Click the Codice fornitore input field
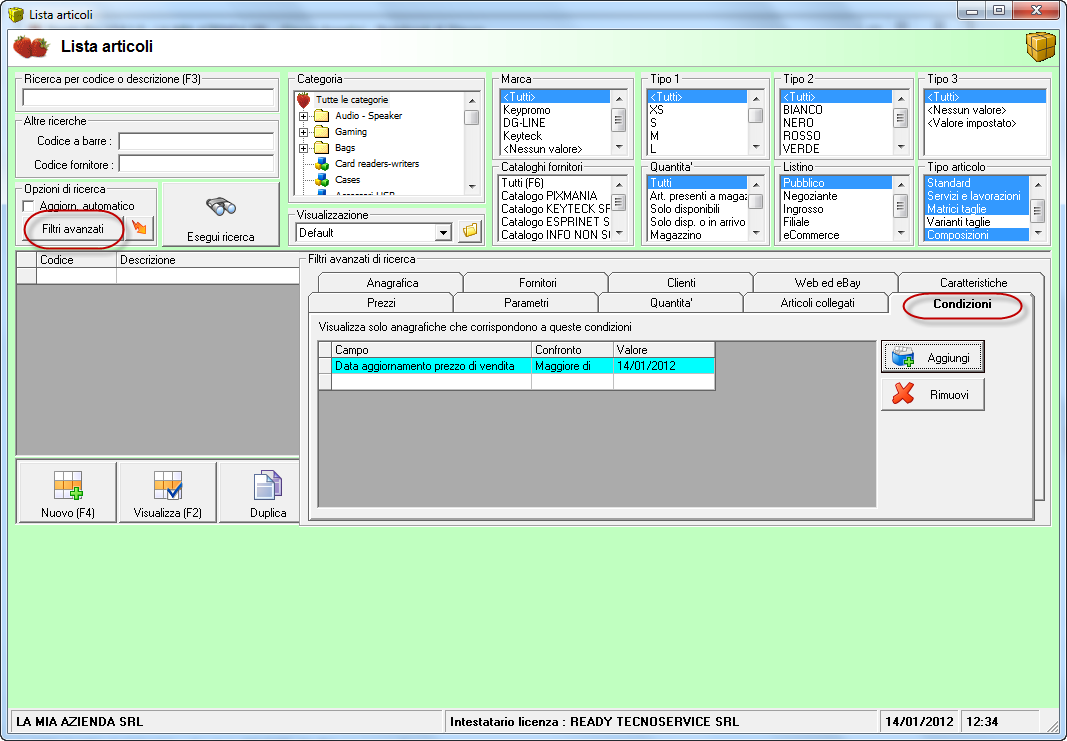The width and height of the screenshot is (1067, 741). pyautogui.click(x=197, y=164)
